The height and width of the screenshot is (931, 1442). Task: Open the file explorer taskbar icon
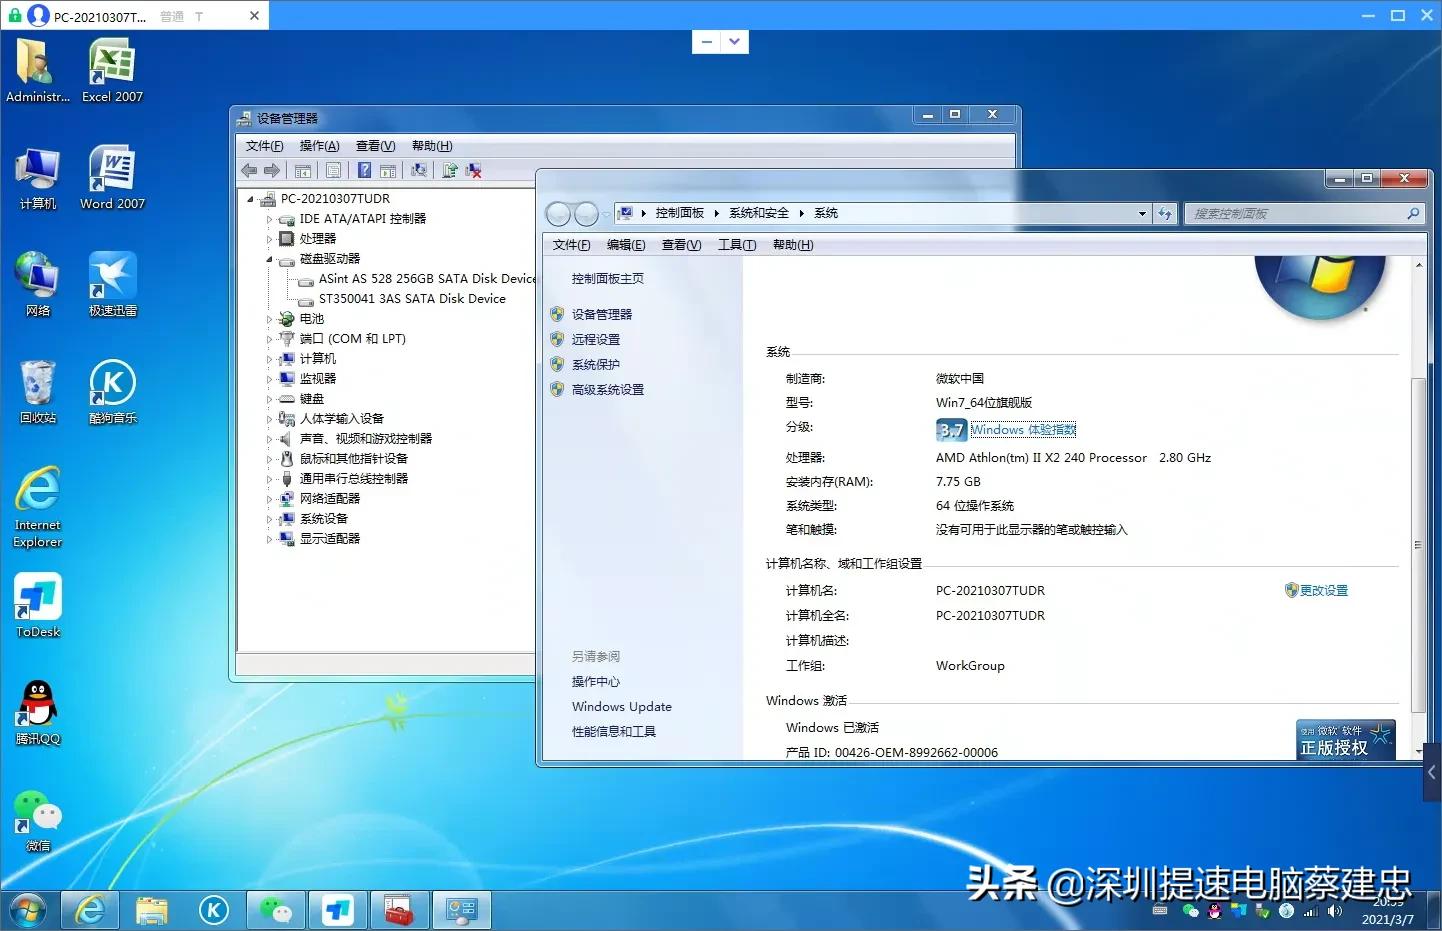pyautogui.click(x=152, y=910)
